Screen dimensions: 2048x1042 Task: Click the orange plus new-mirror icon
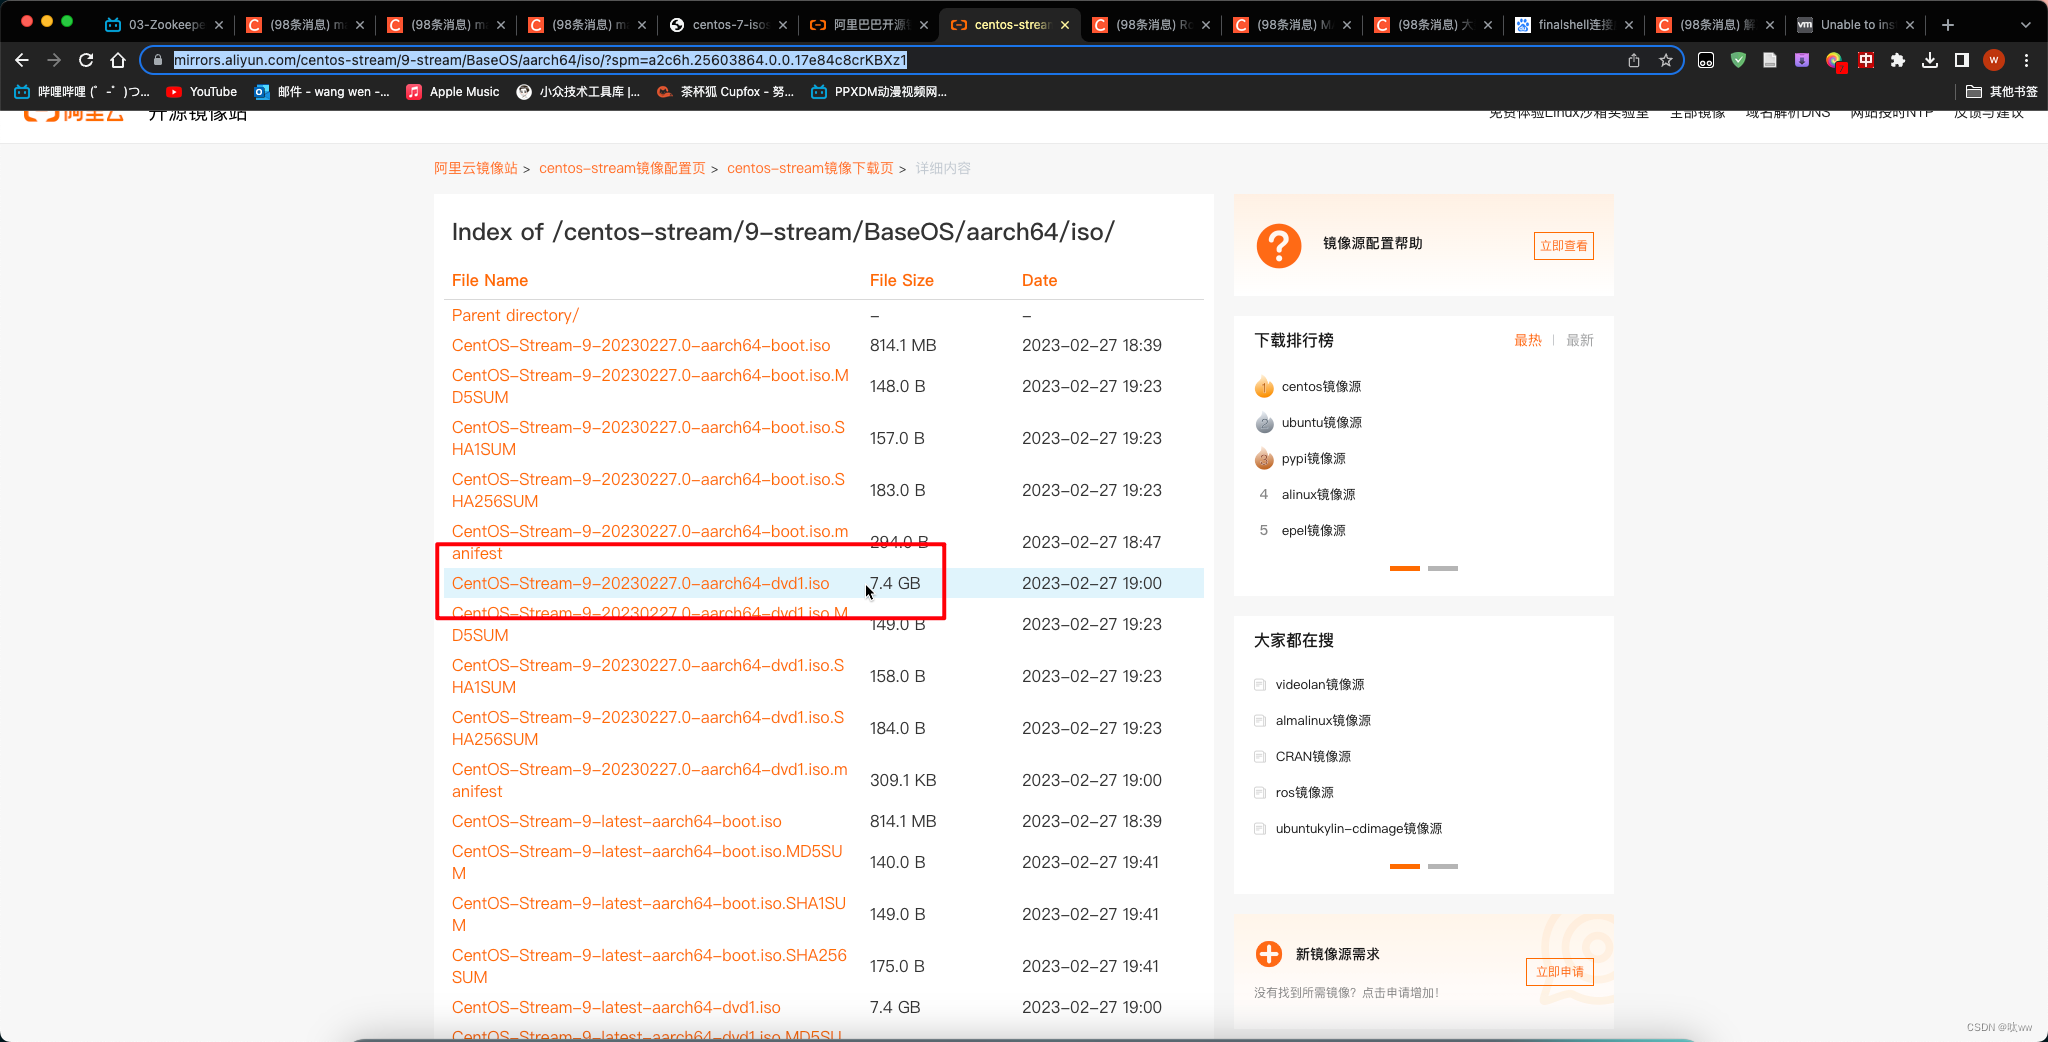[1269, 954]
